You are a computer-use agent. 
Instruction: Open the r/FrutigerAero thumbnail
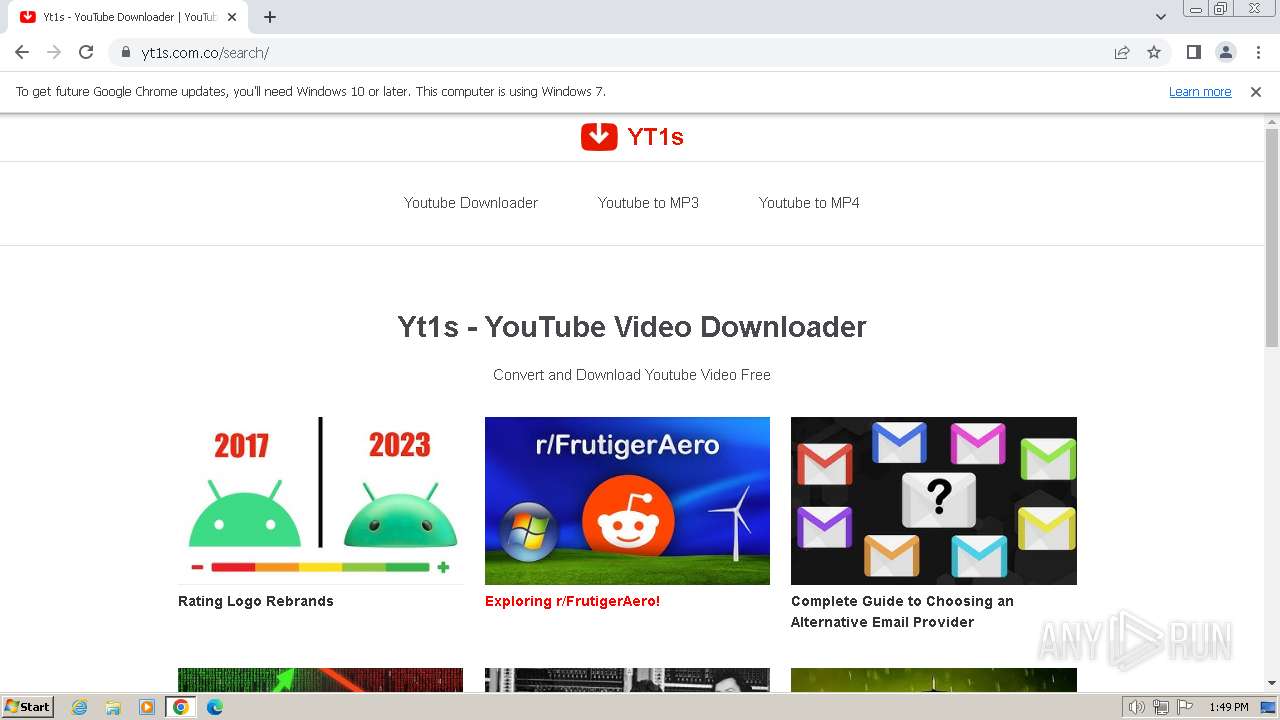pos(627,500)
